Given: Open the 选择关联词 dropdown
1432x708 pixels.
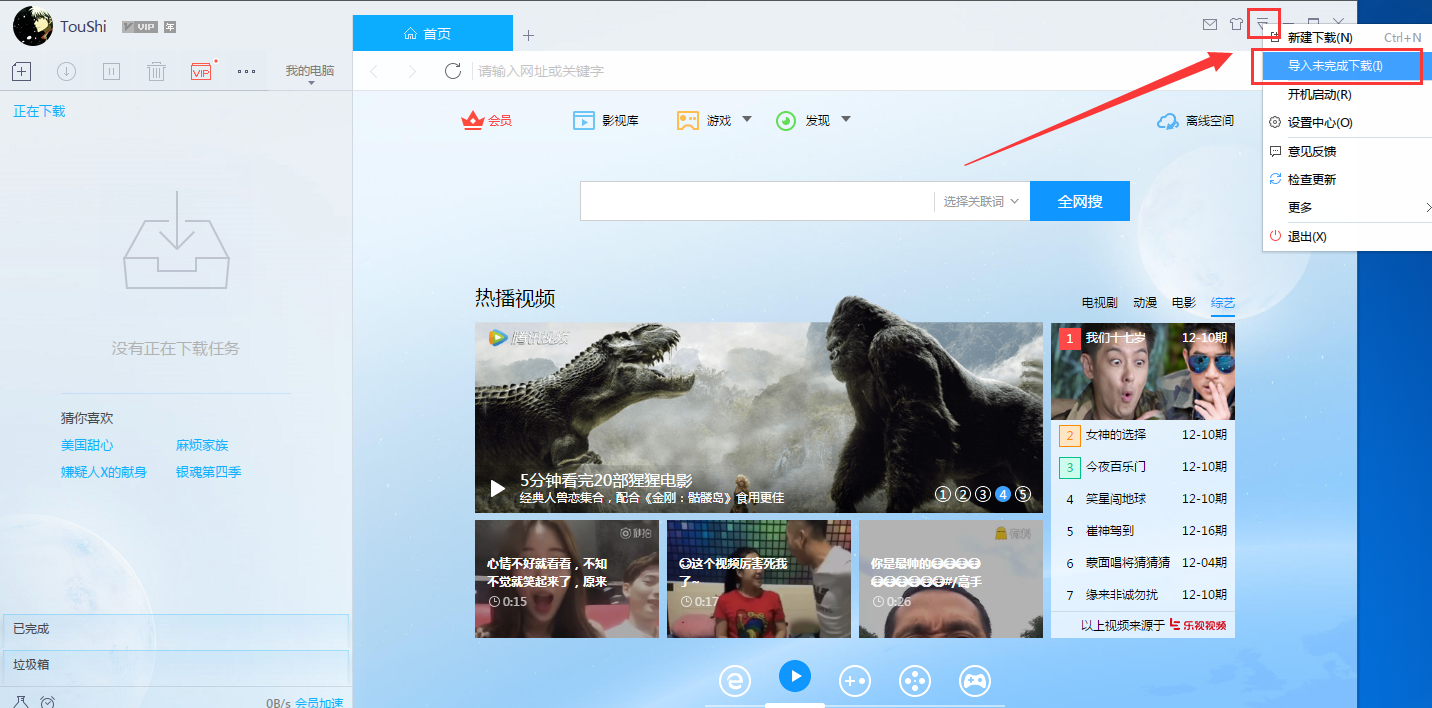Looking at the screenshot, I should pyautogui.click(x=981, y=201).
